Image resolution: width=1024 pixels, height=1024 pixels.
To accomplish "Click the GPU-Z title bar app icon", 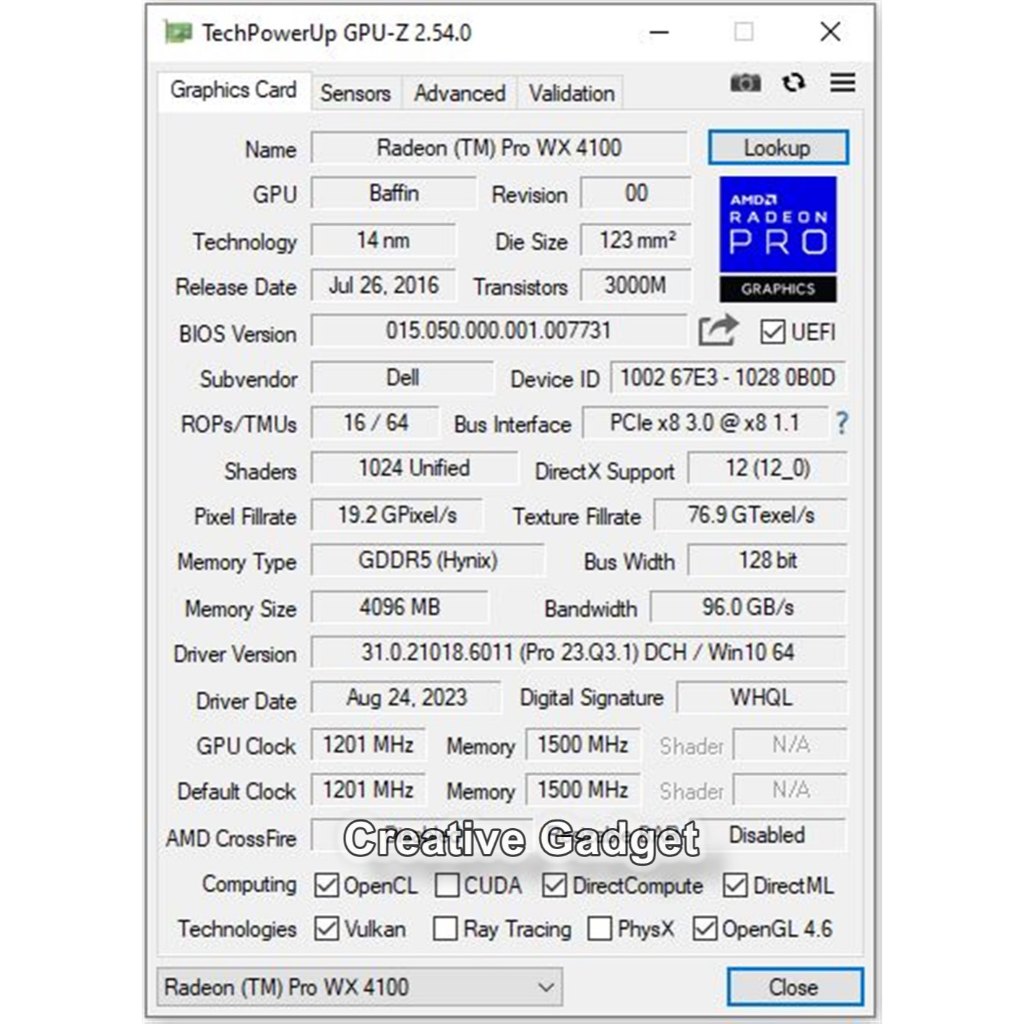I will [178, 33].
